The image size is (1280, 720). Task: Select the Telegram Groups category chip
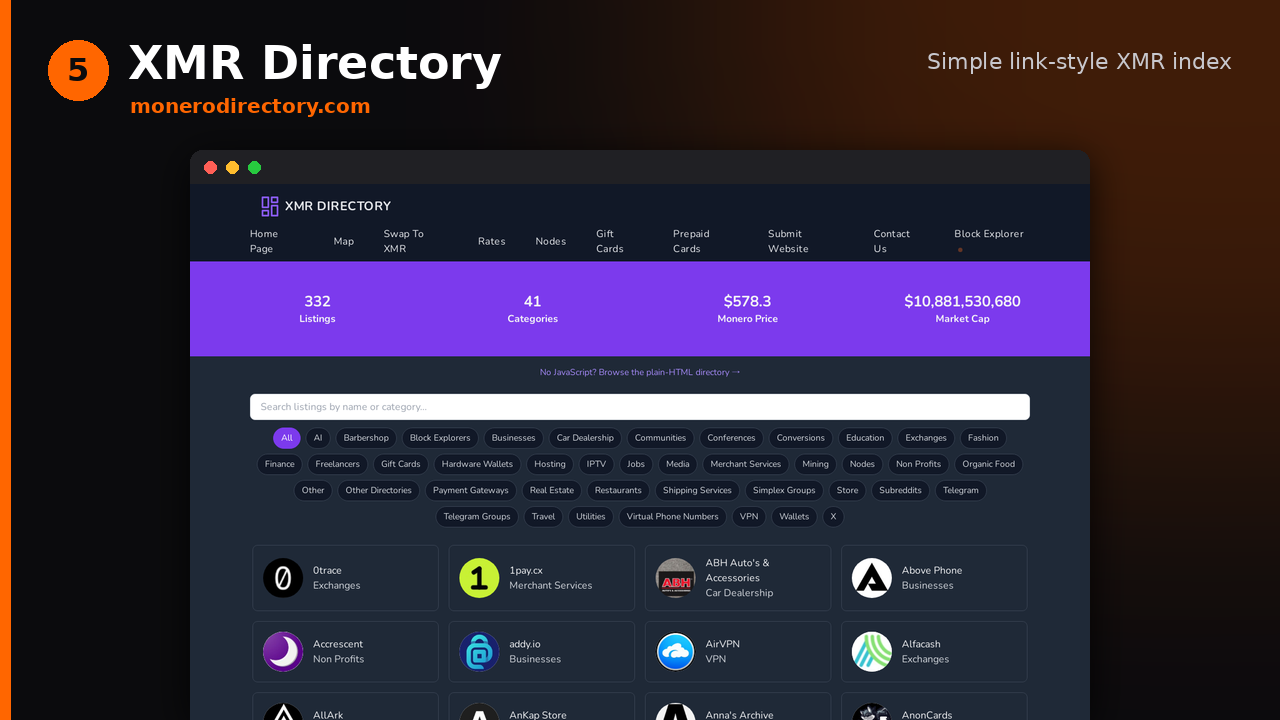coord(477,517)
